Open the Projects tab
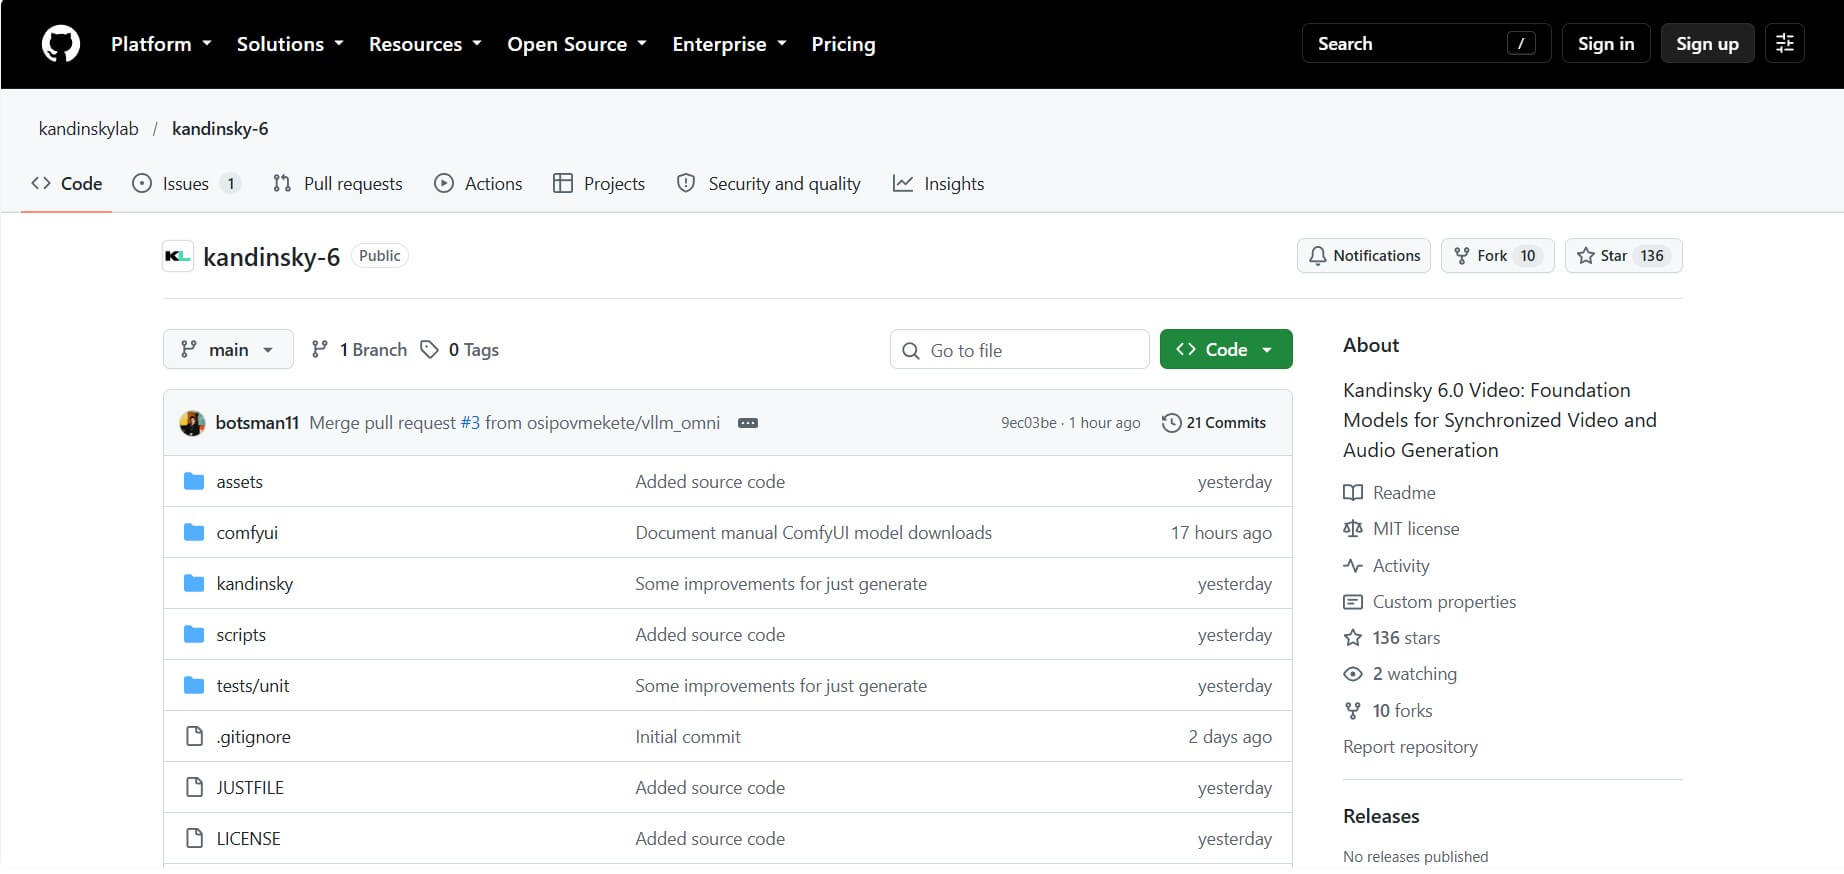The image size is (1844, 874). 599,184
